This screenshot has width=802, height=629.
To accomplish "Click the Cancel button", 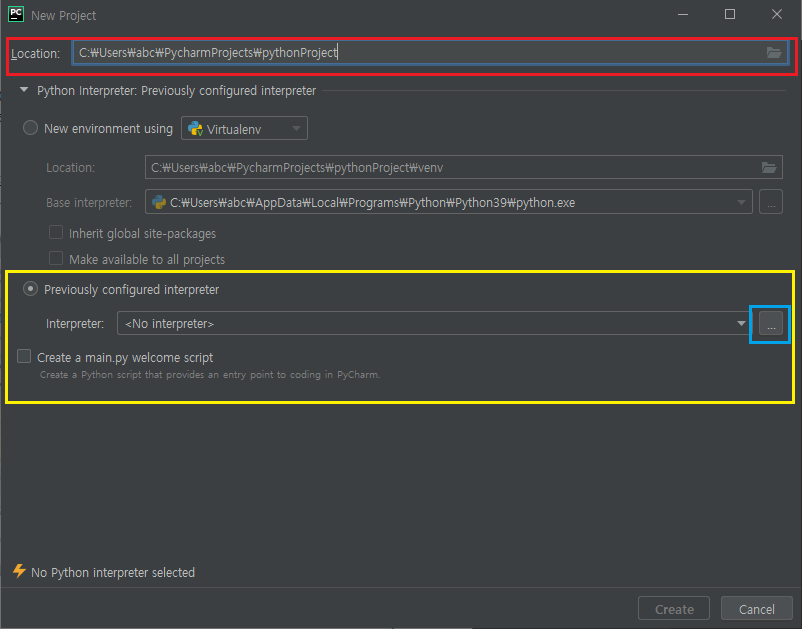I will [756, 609].
